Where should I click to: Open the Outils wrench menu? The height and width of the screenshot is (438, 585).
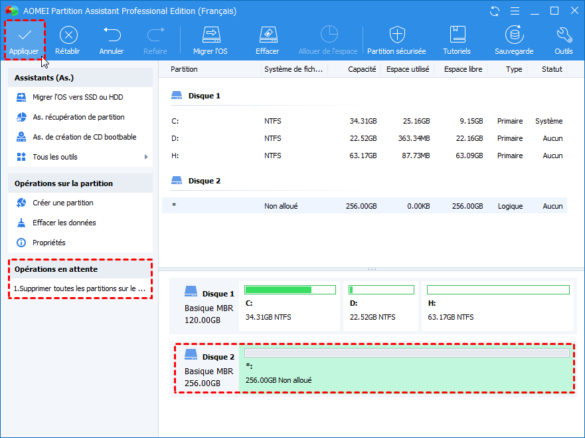click(564, 40)
